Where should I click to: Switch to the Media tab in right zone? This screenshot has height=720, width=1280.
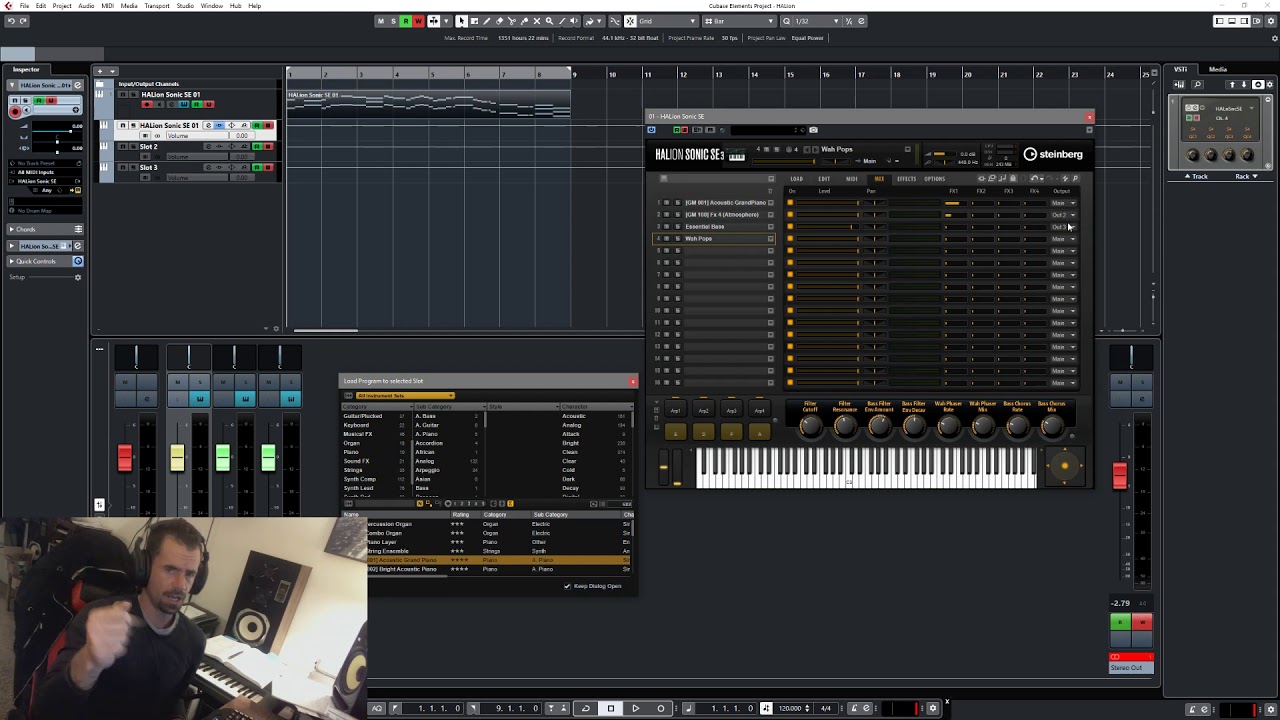tap(1217, 69)
